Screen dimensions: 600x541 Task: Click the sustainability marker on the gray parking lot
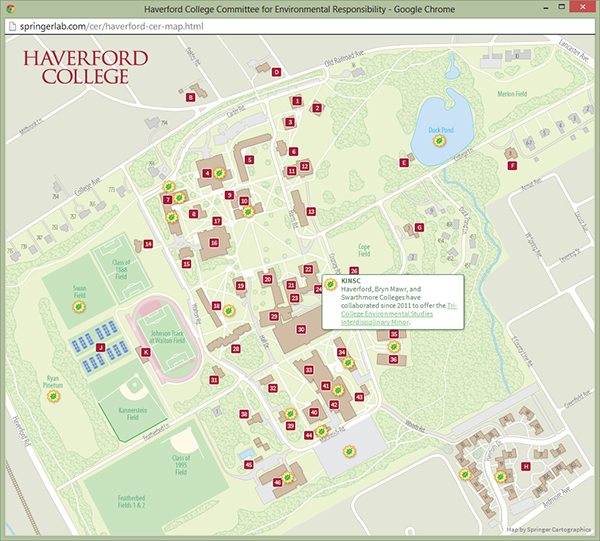[x=349, y=451]
